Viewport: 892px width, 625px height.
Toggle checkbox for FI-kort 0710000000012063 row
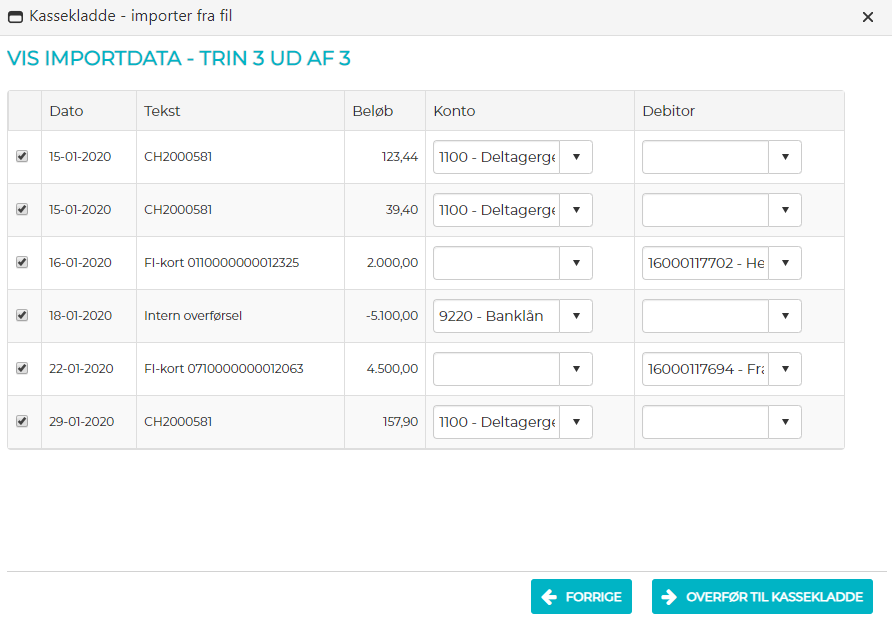tap(22, 369)
